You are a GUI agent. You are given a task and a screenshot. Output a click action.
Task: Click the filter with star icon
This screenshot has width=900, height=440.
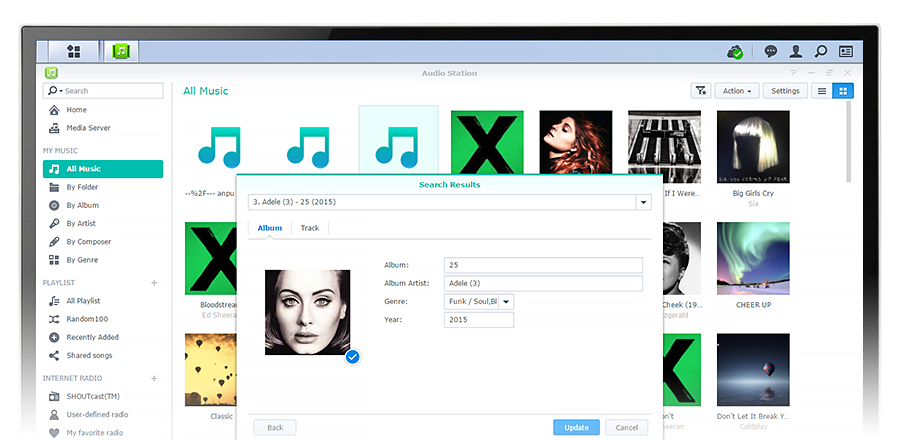[x=701, y=91]
